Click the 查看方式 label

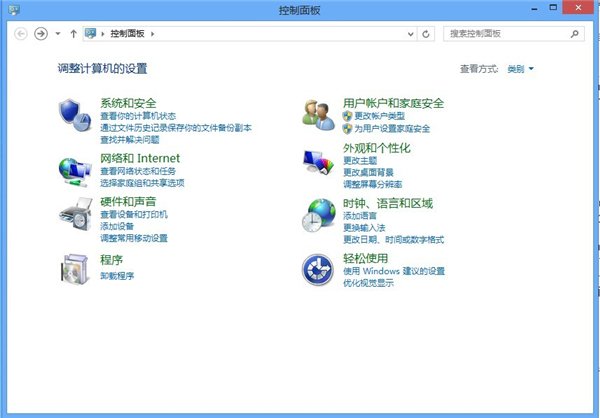(479, 69)
